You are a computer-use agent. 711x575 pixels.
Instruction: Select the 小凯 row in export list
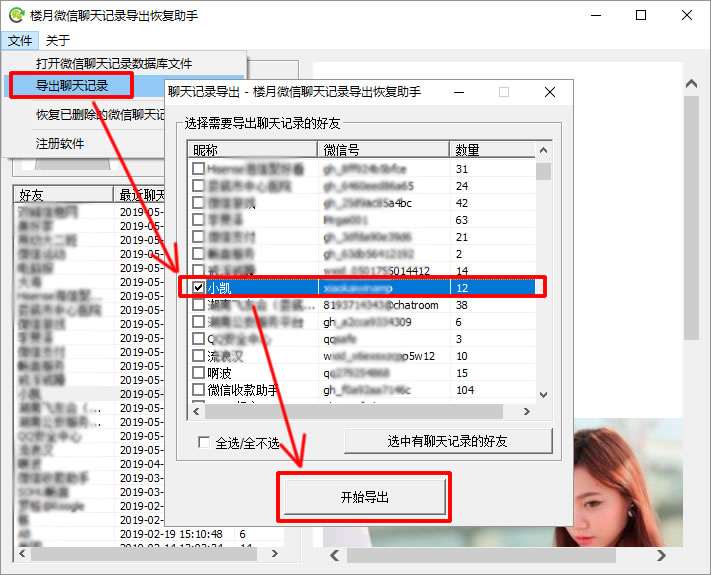[361, 288]
